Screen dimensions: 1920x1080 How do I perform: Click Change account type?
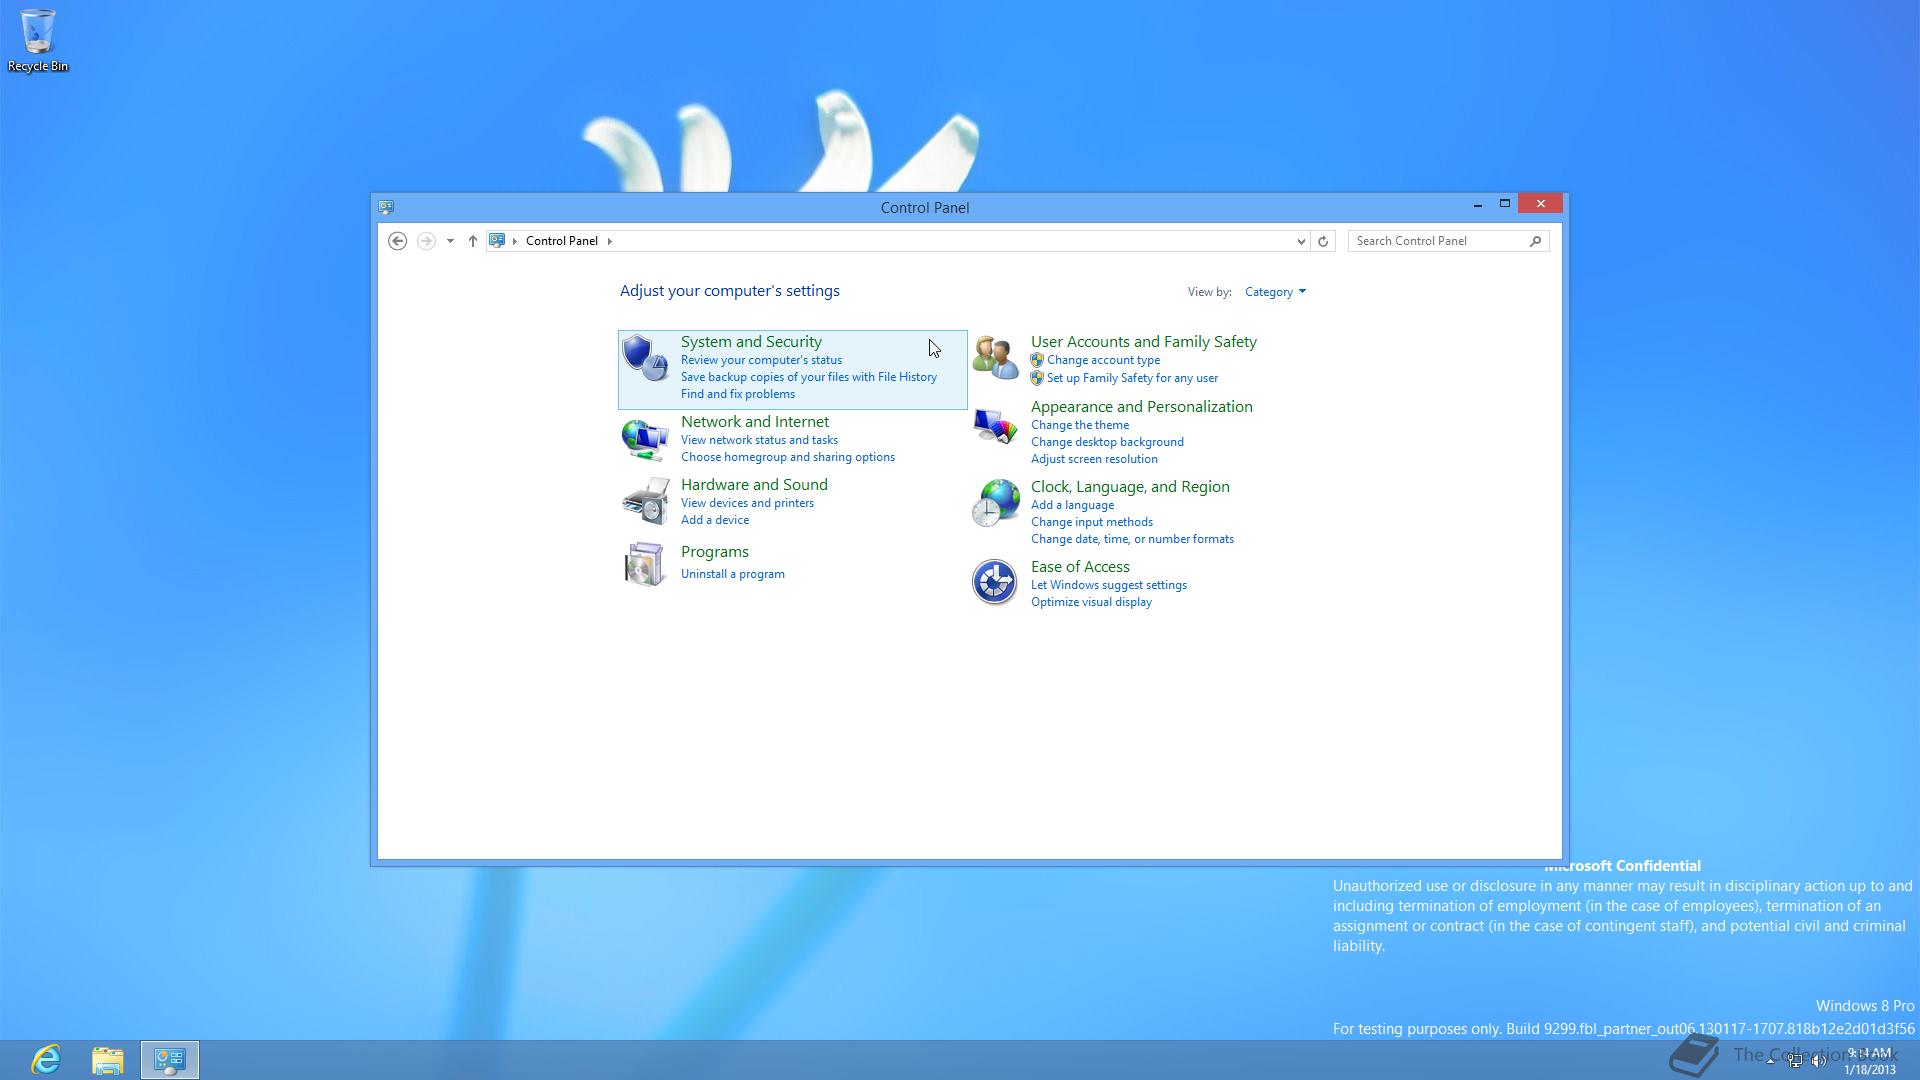(1103, 360)
